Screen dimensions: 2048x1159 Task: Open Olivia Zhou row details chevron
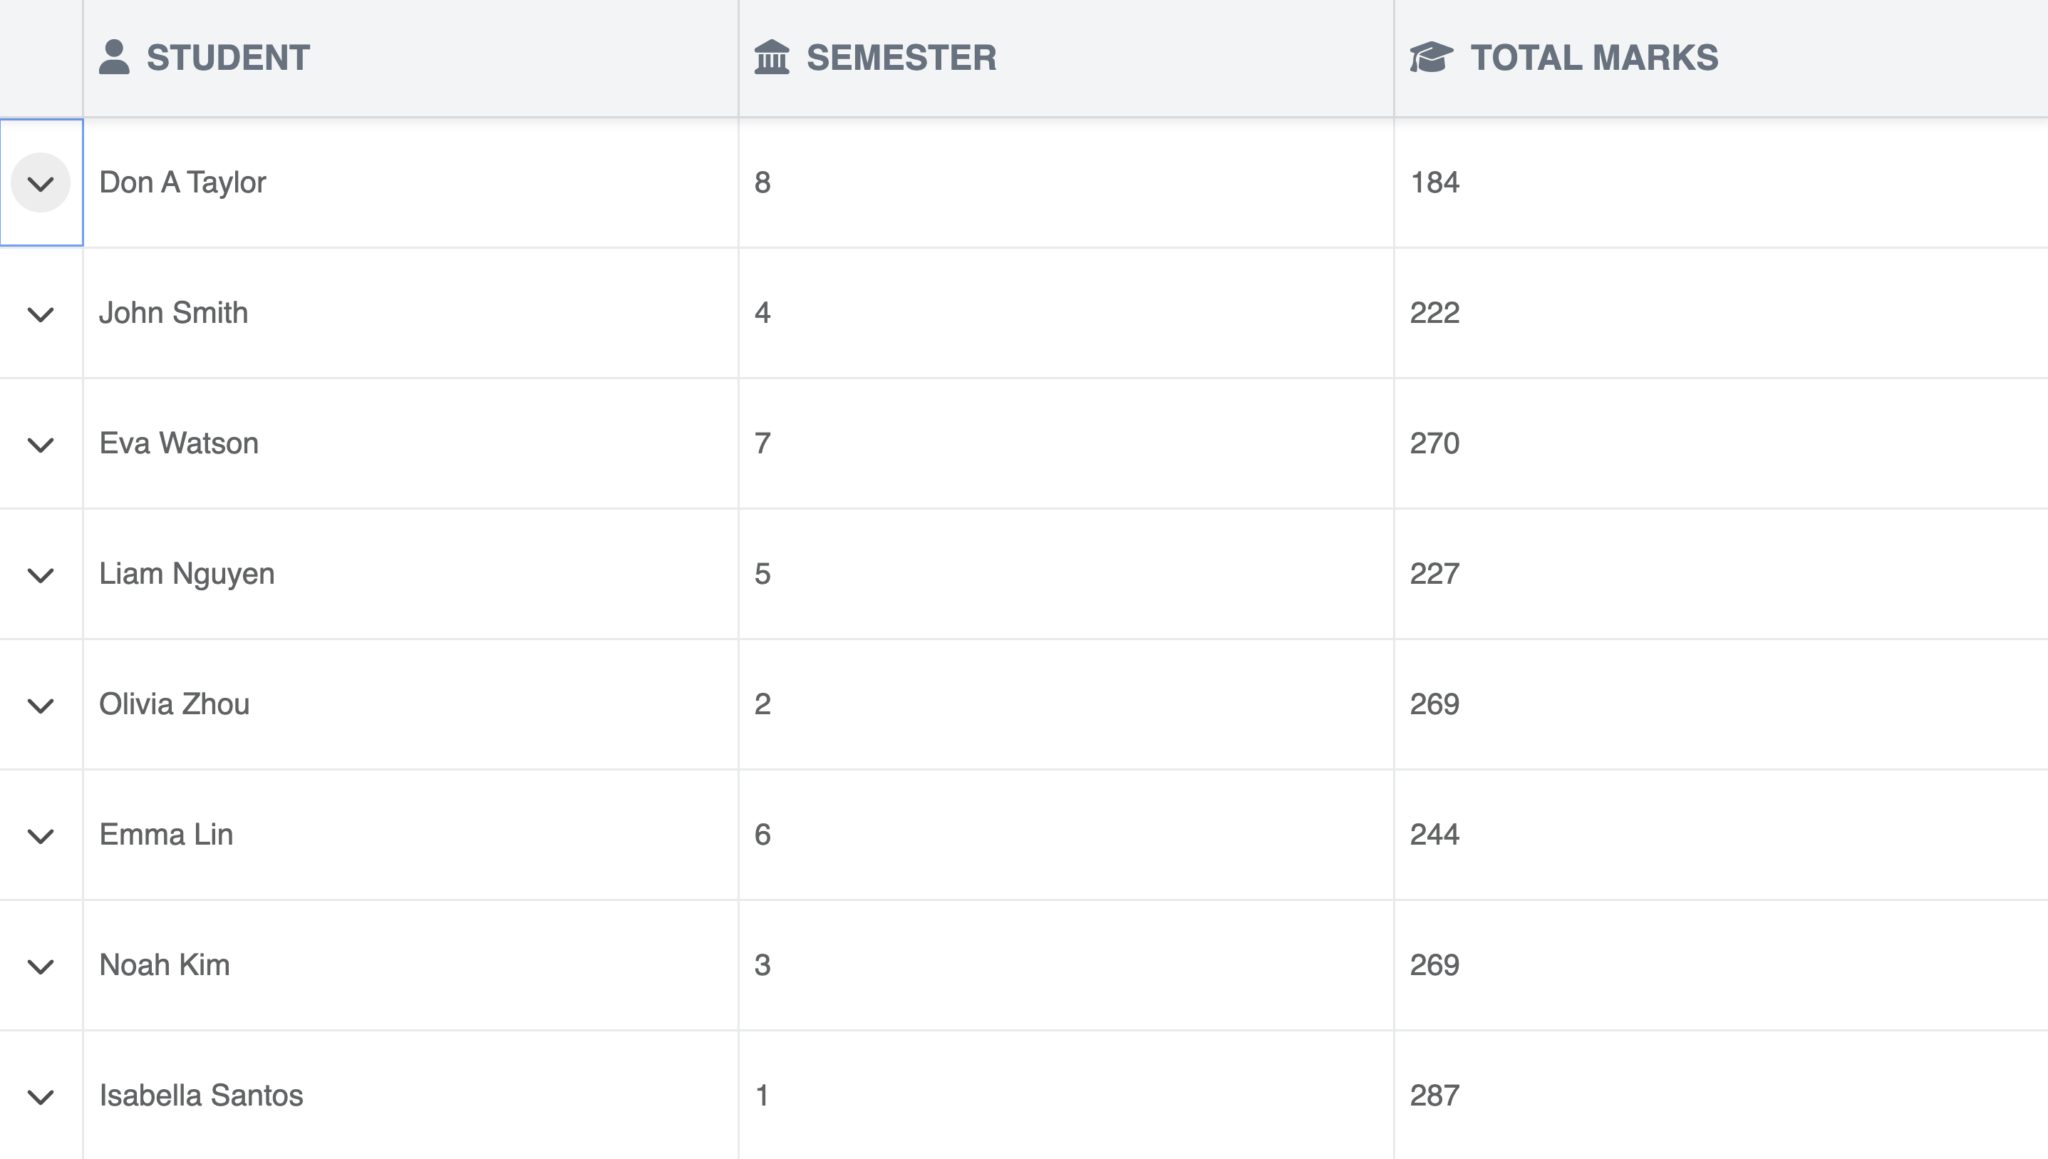click(41, 705)
